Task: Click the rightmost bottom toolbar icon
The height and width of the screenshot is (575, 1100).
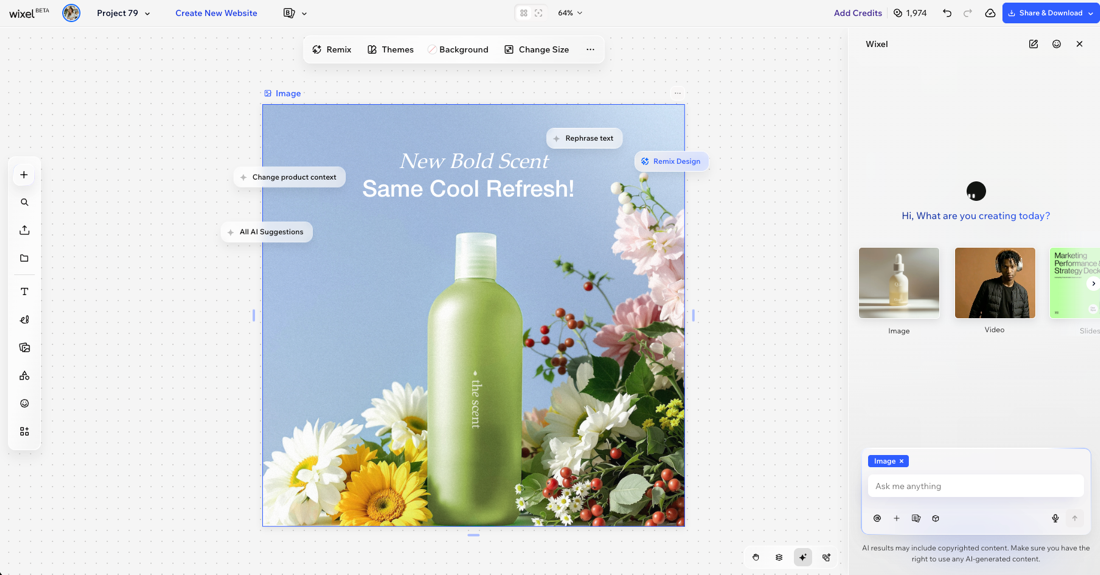Action: click(x=826, y=557)
